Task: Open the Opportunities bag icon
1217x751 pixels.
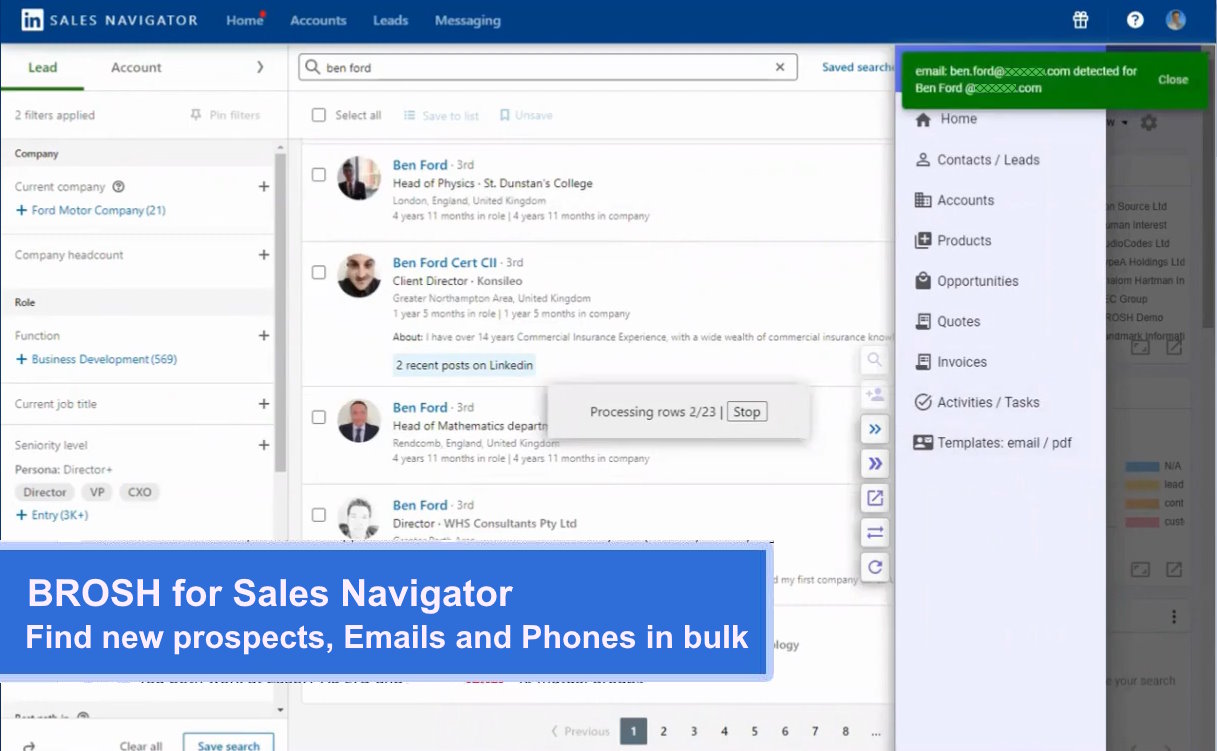Action: pyautogui.click(x=923, y=281)
